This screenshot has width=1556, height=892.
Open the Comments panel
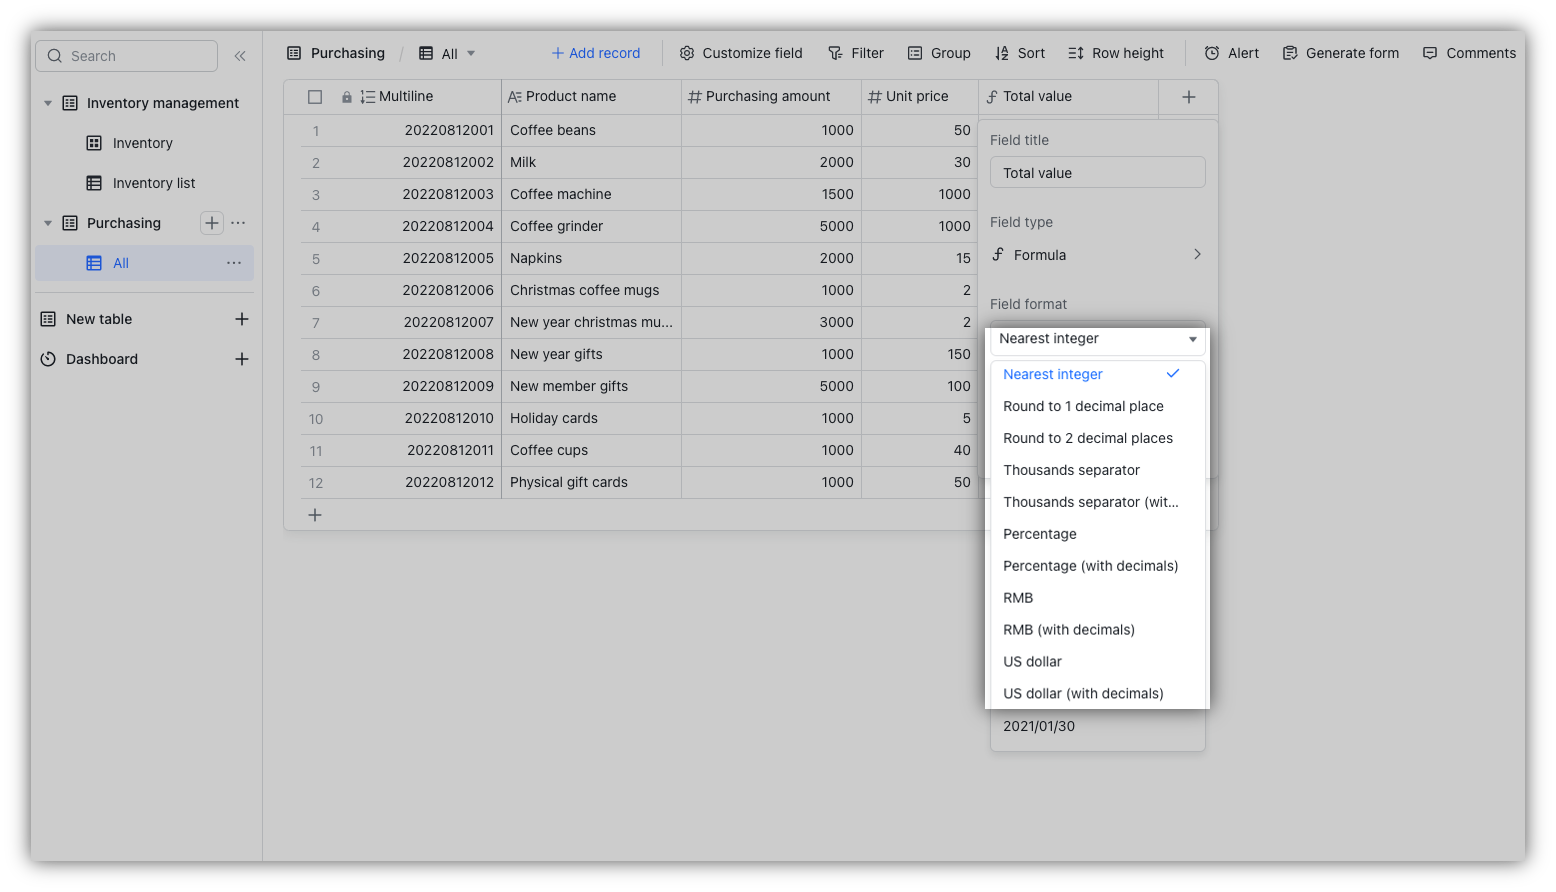pyautogui.click(x=1430, y=53)
